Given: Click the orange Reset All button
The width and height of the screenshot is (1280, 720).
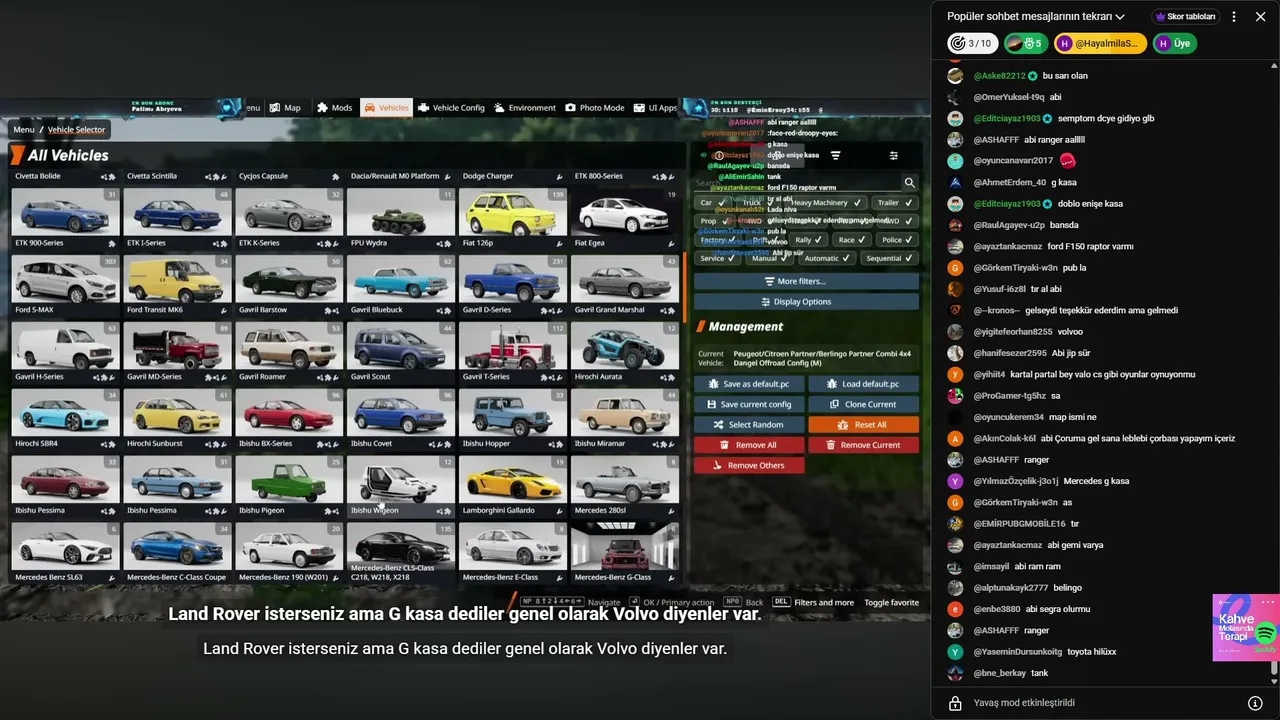Looking at the screenshot, I should point(863,425).
